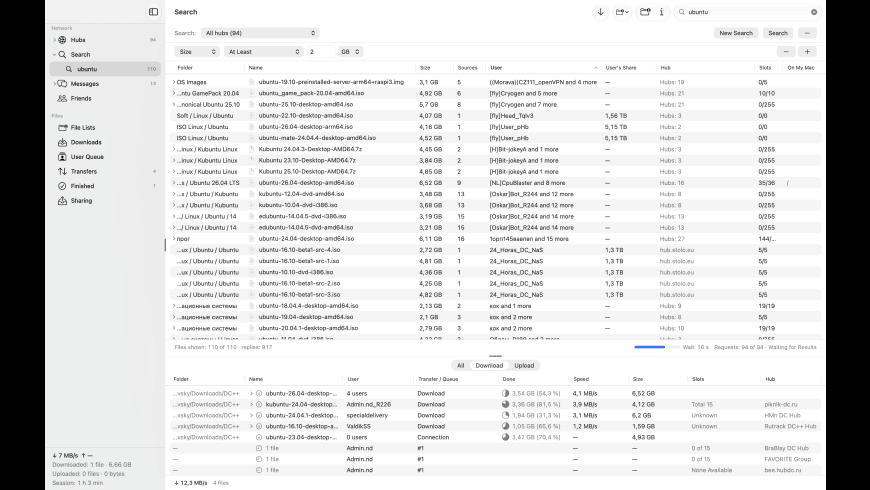Open the GB unit dropdown
Screen dimensions: 870x490
coord(350,52)
